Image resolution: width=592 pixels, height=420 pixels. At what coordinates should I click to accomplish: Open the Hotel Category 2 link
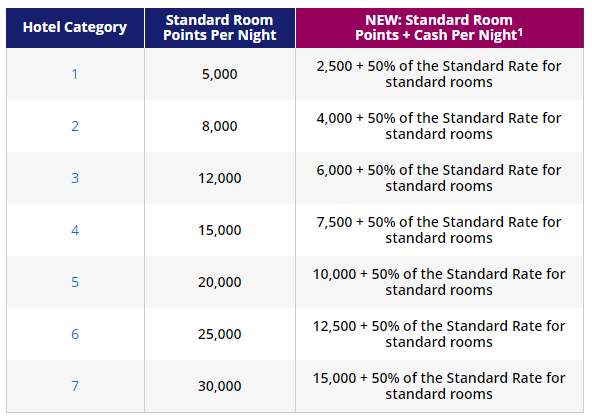(75, 126)
